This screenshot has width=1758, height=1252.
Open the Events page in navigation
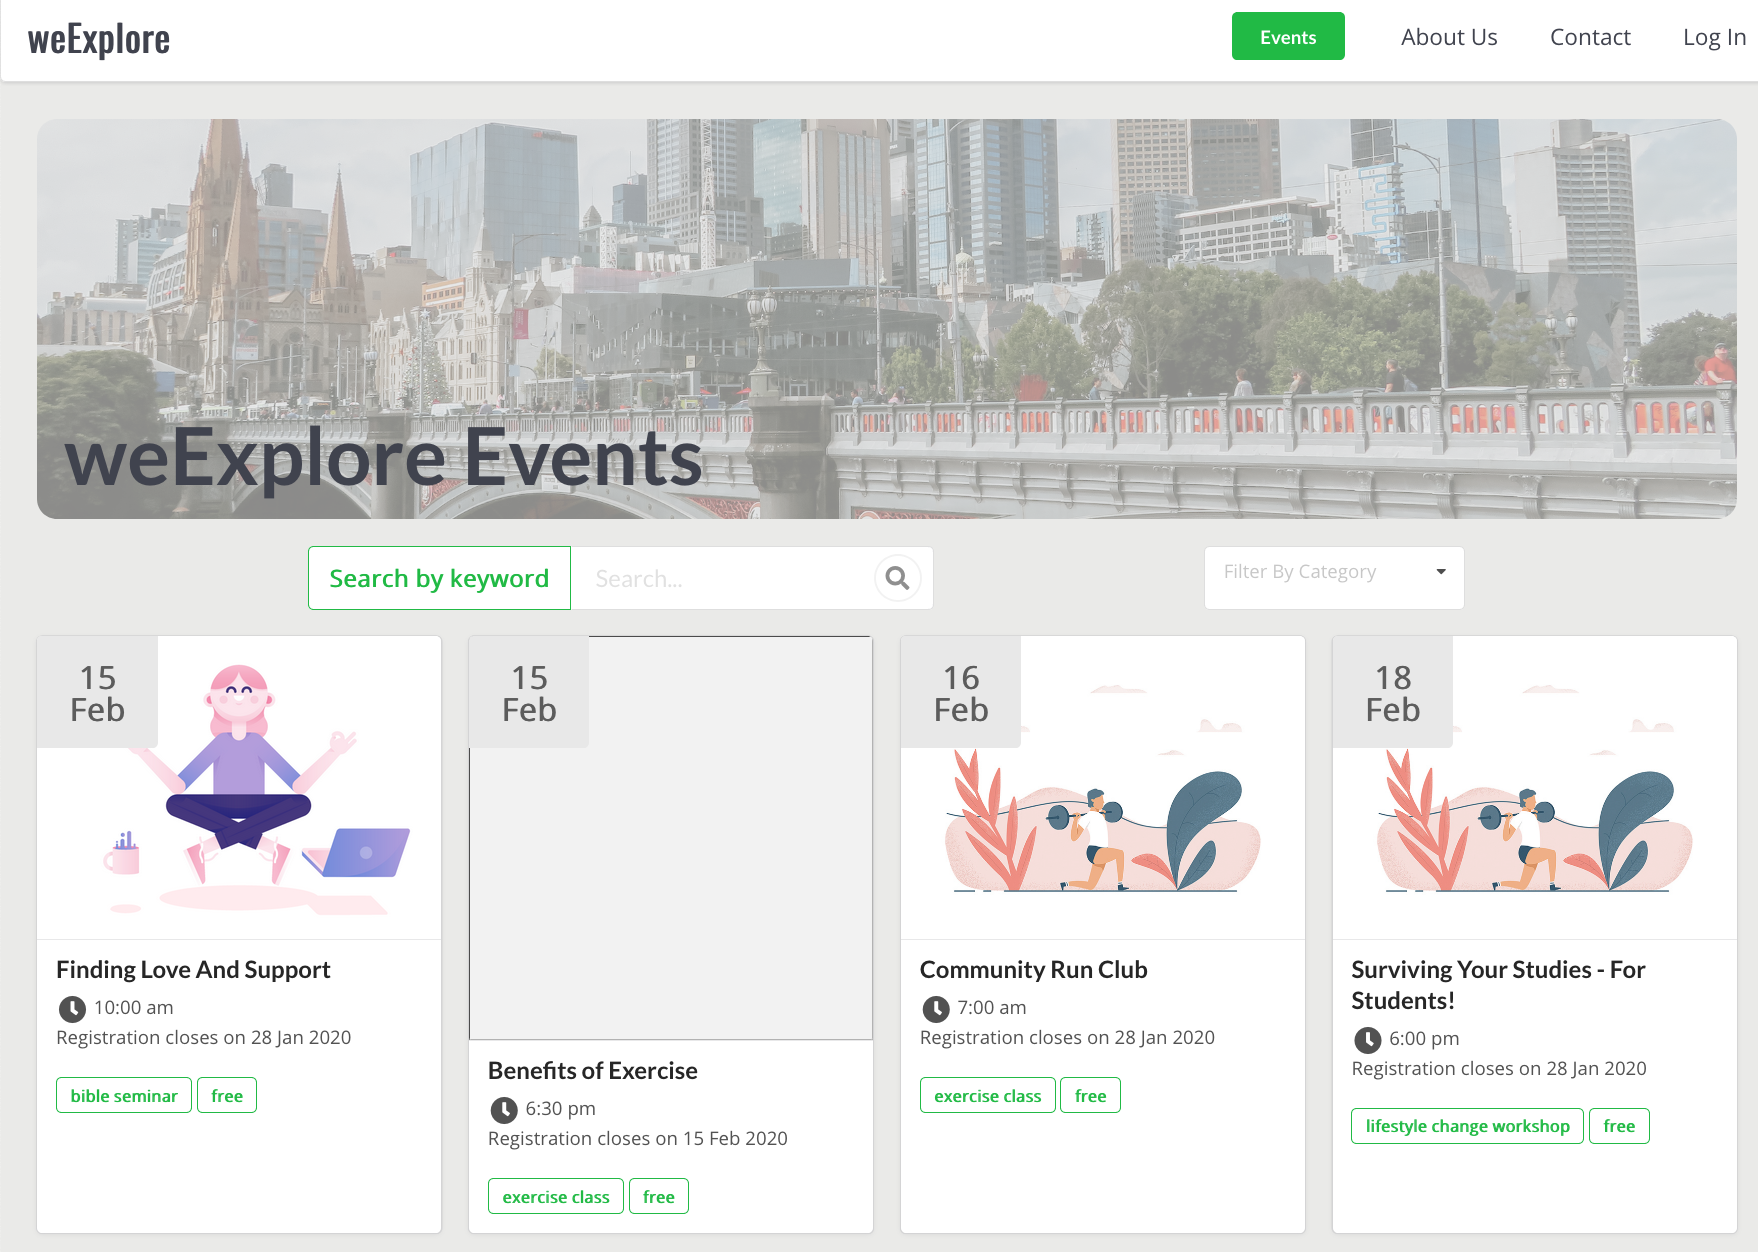pos(1287,37)
